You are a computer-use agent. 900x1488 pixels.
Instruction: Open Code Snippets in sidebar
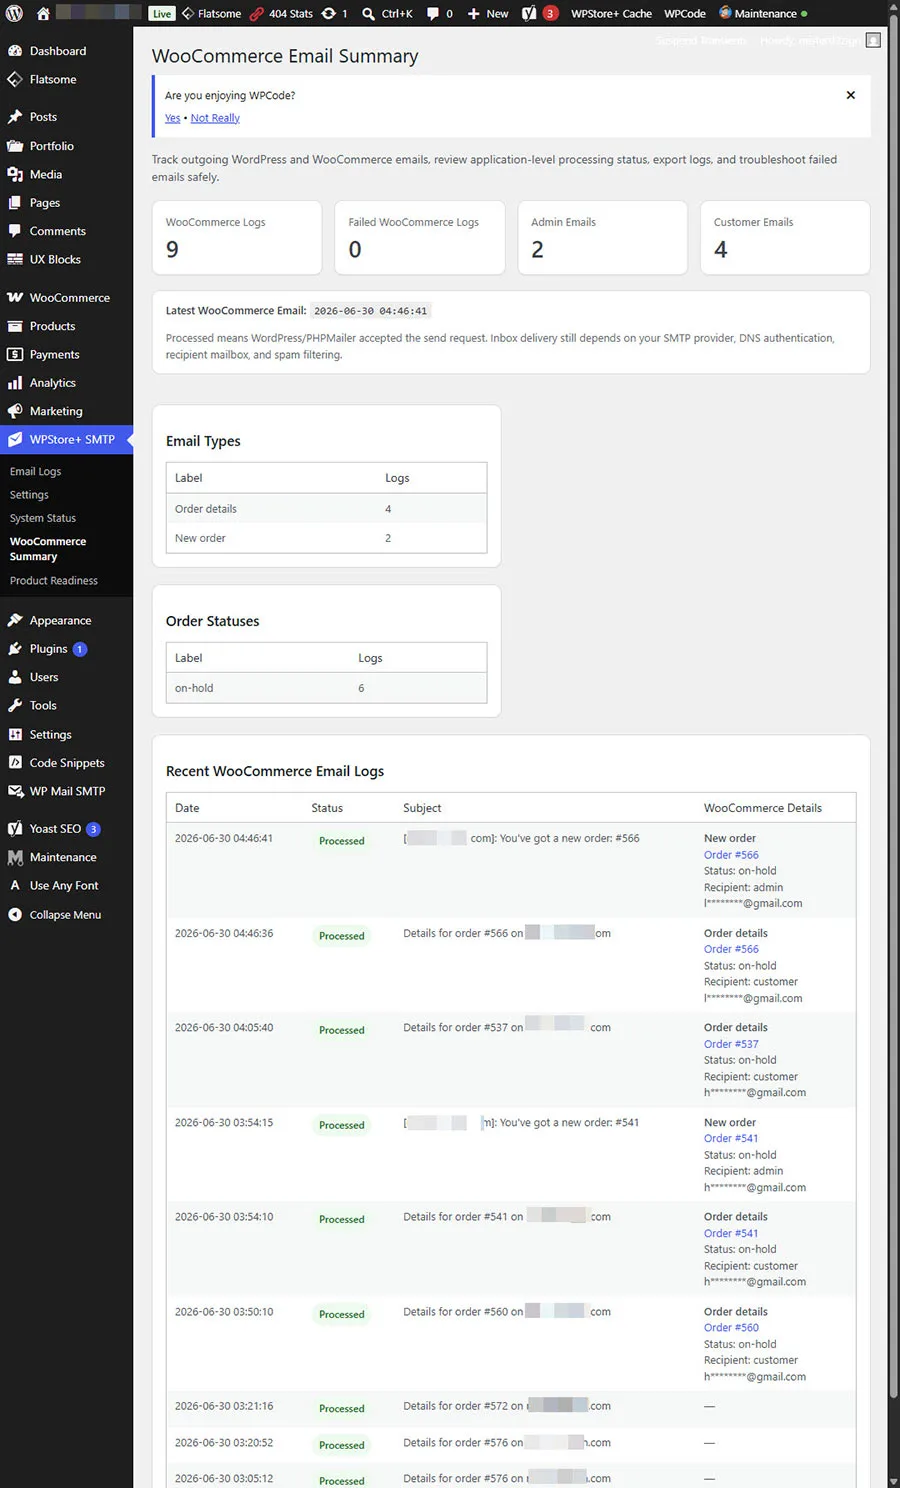point(66,763)
